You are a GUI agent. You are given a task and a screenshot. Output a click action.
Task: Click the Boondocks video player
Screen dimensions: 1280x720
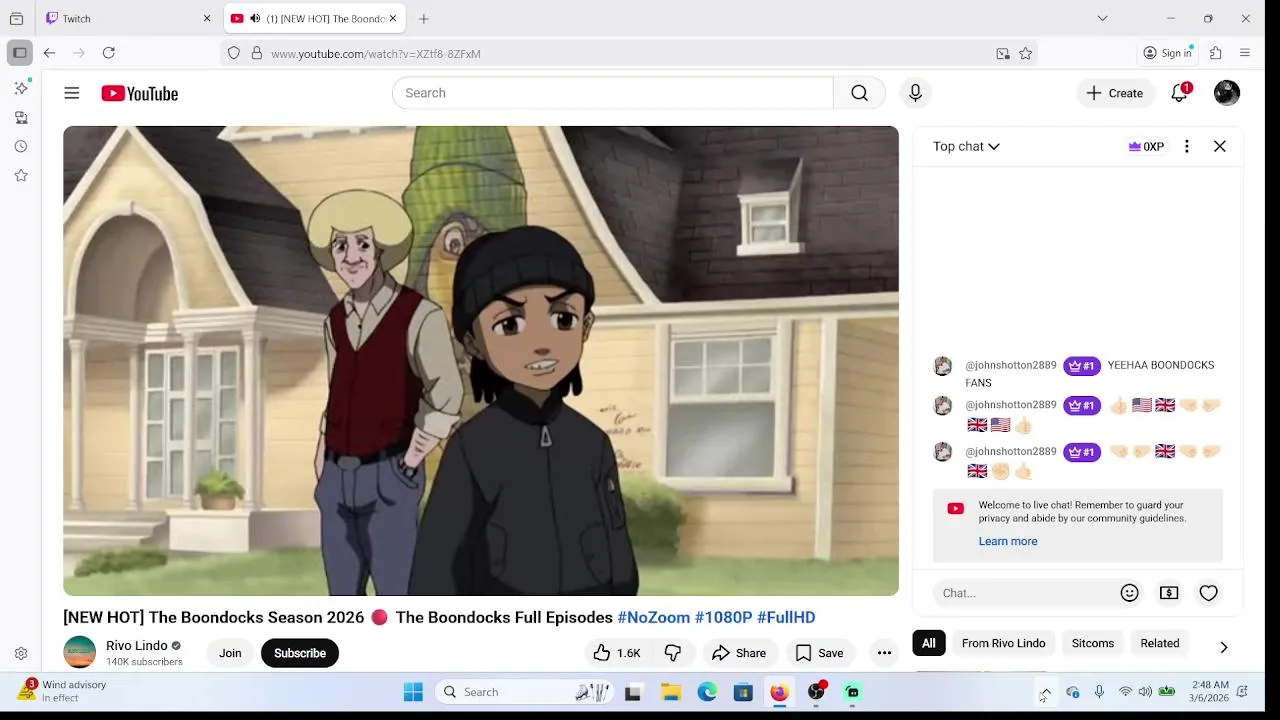point(481,361)
